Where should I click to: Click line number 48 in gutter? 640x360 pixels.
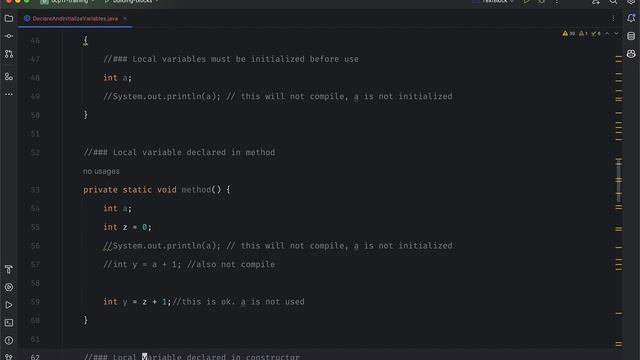(x=35, y=78)
